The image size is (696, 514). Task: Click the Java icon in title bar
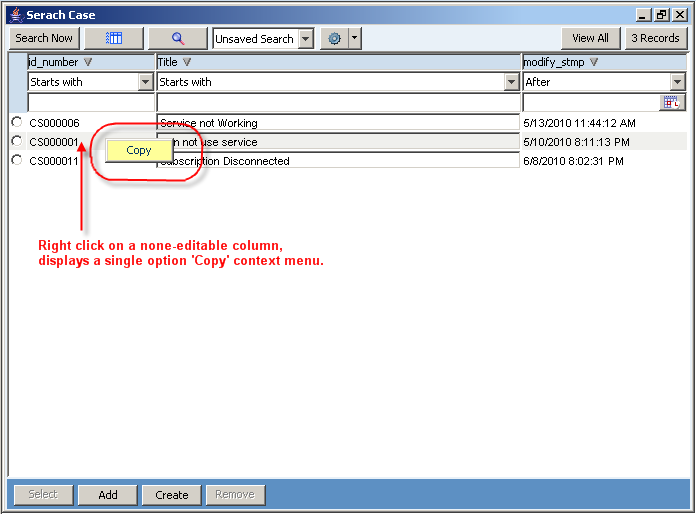pos(15,15)
